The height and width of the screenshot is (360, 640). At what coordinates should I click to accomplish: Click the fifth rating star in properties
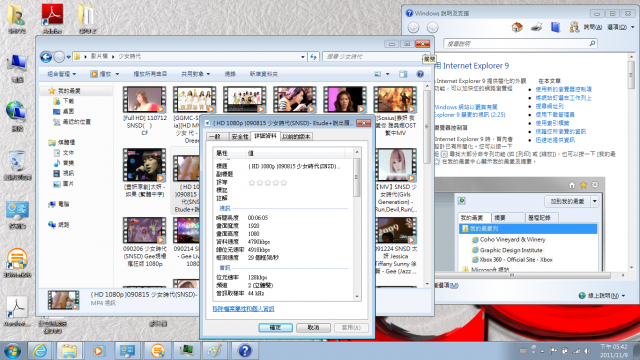click(x=284, y=183)
